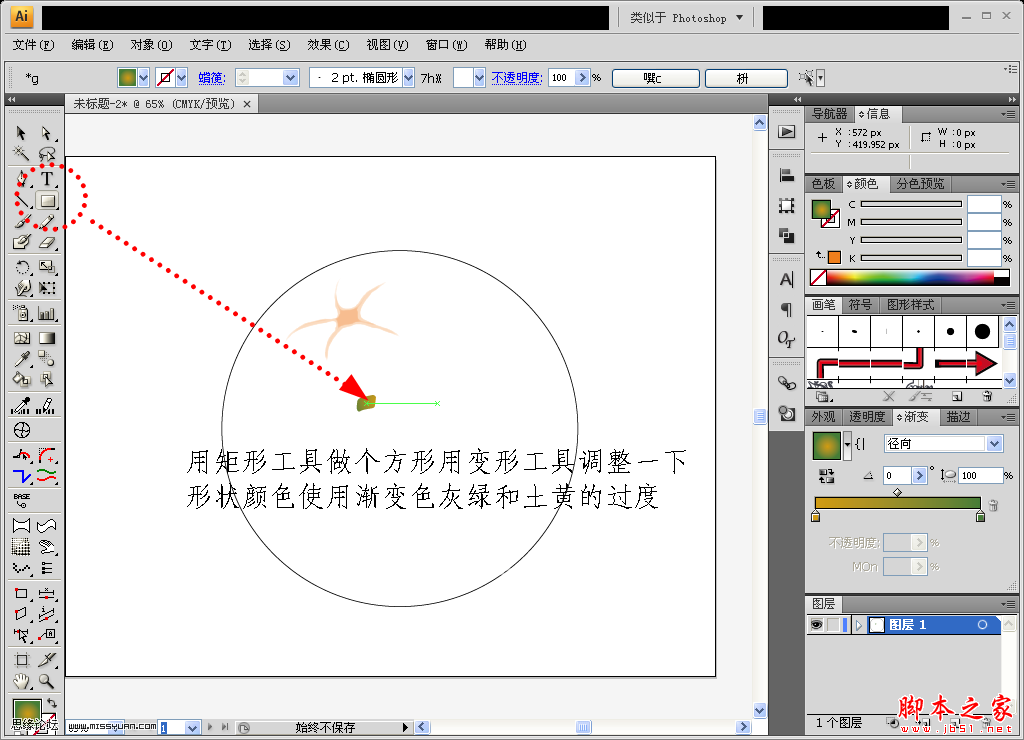
Task: Click the 图层 1 target circle
Action: tap(982, 625)
